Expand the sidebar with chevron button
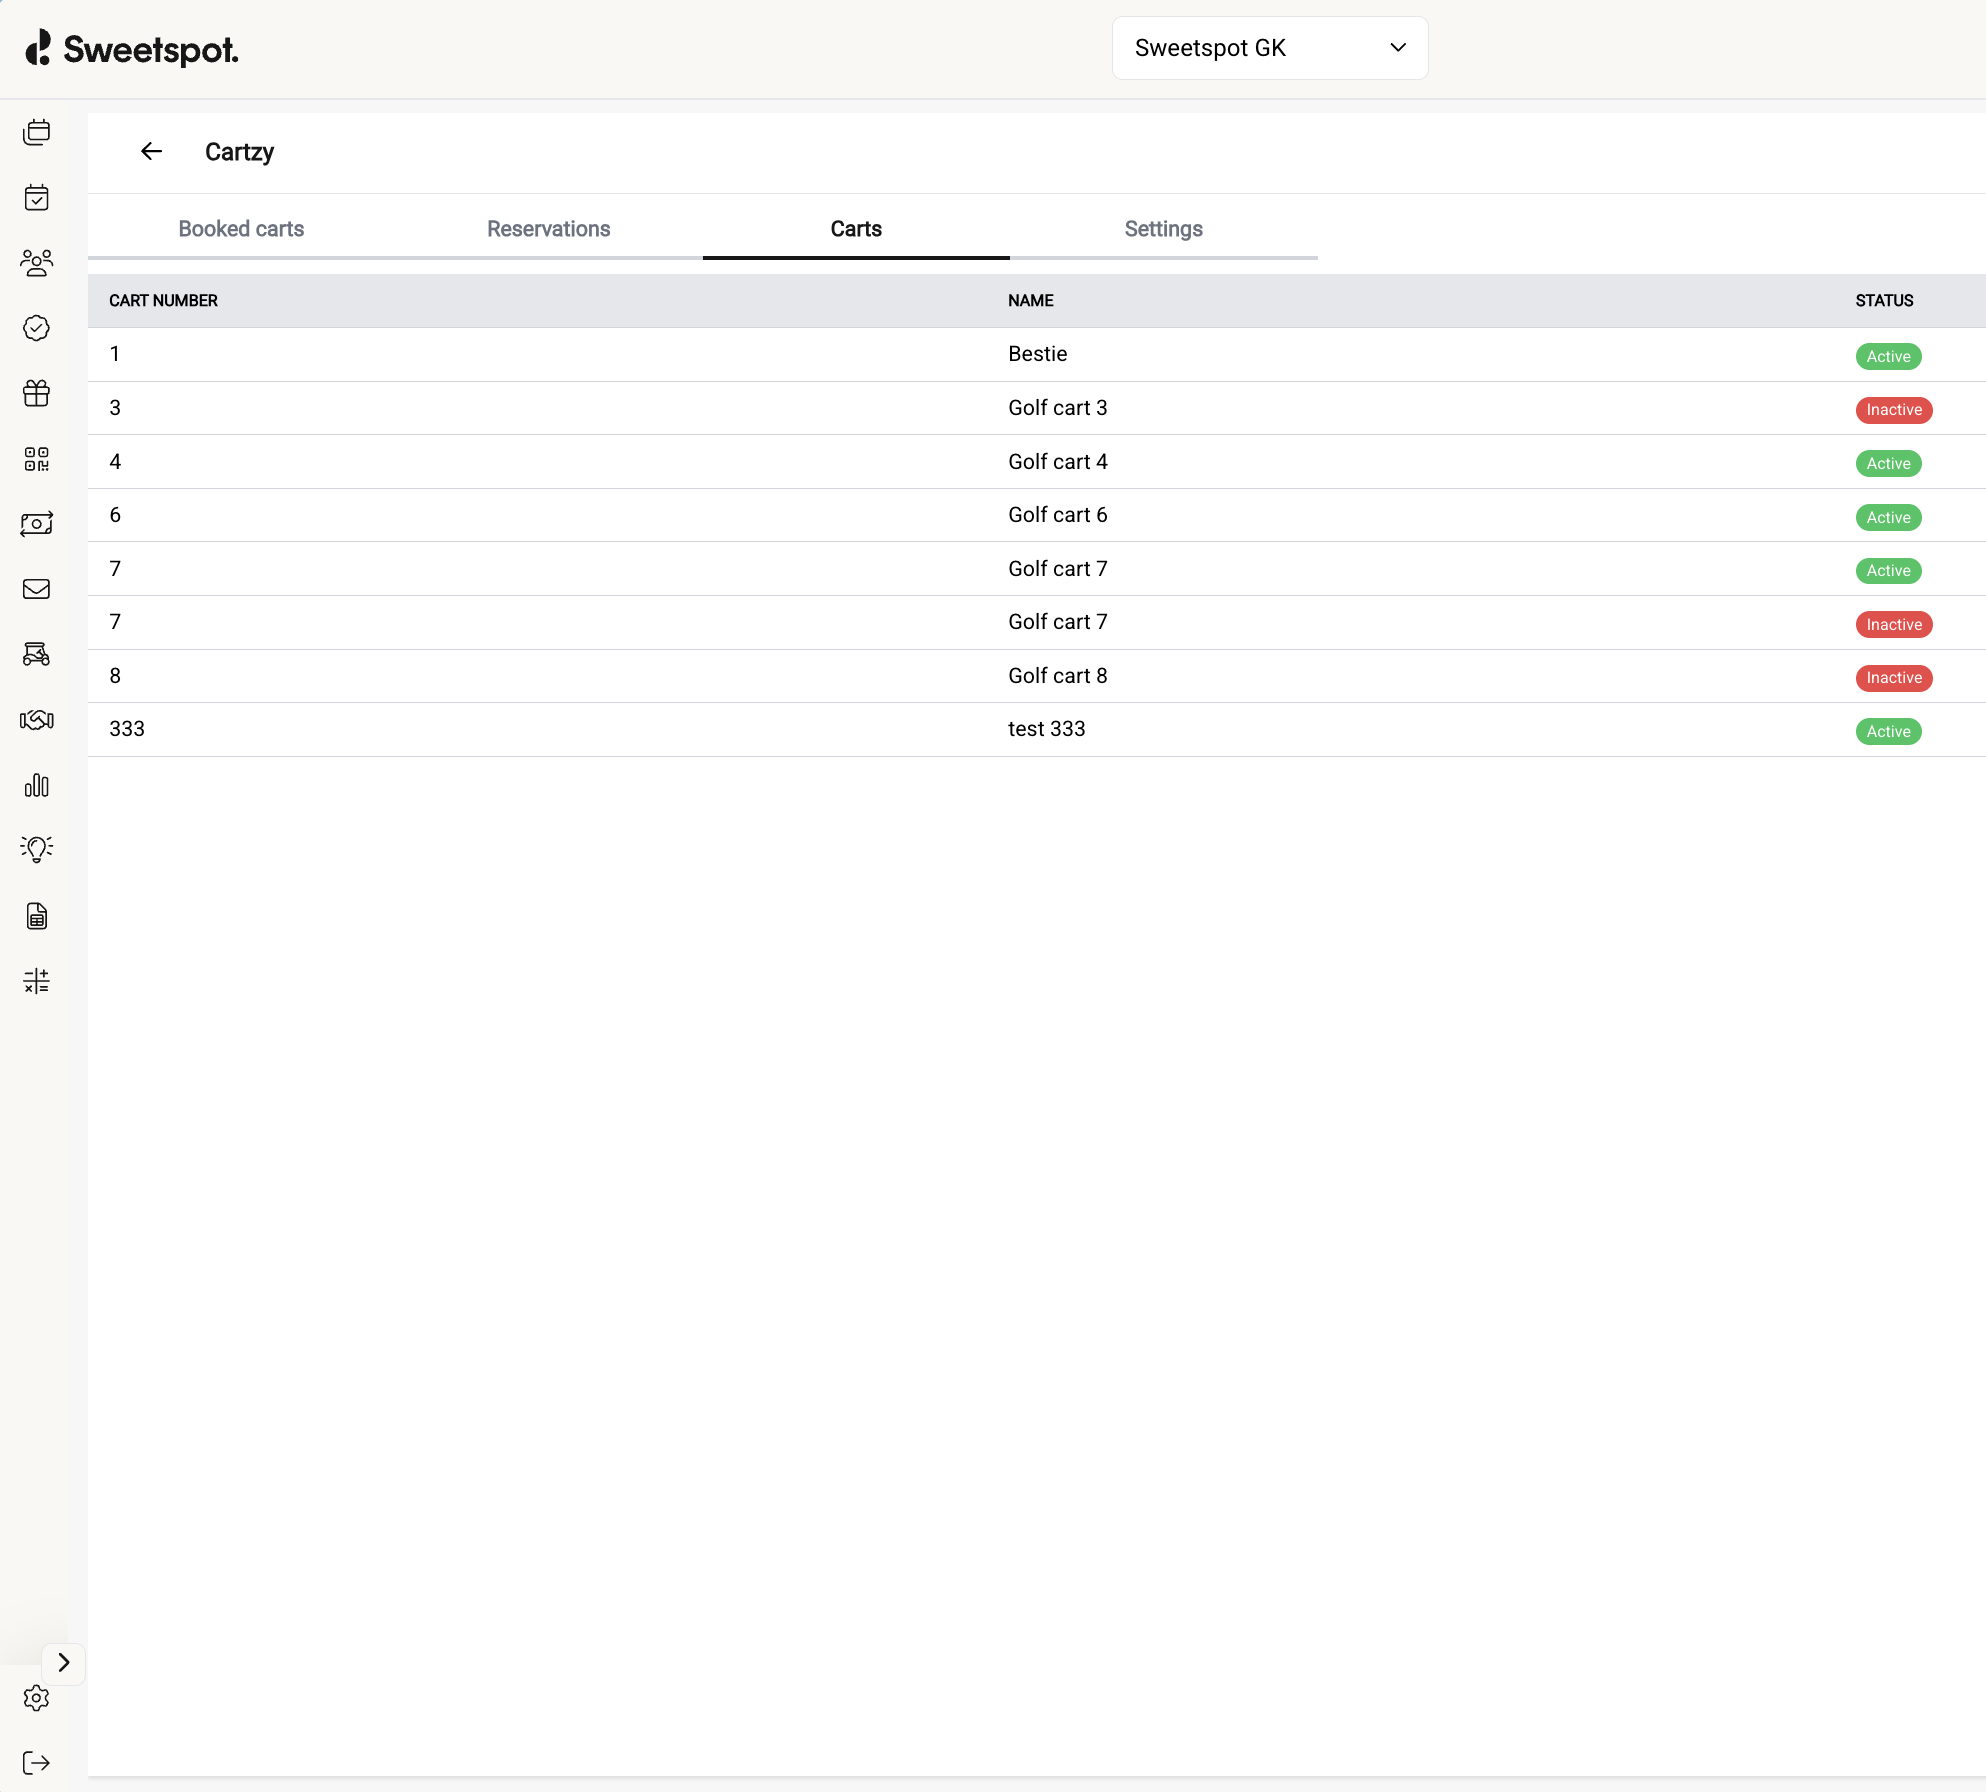The image size is (1986, 1792). point(63,1662)
